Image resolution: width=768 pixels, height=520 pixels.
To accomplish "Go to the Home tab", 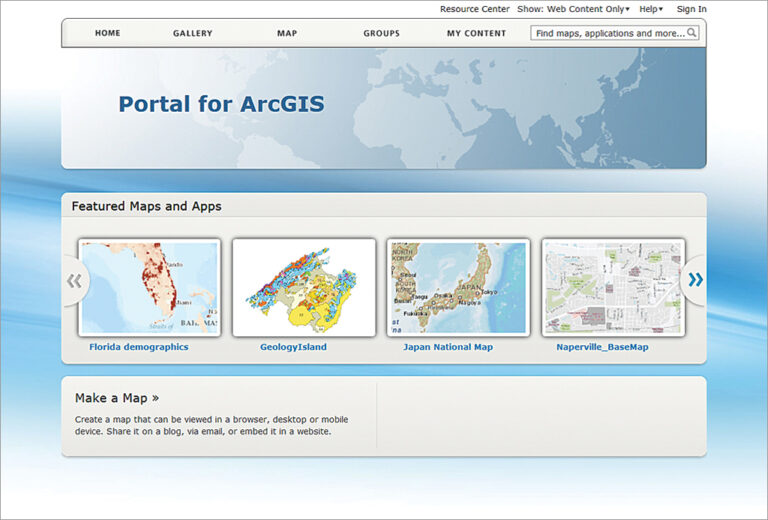I will click(x=108, y=33).
